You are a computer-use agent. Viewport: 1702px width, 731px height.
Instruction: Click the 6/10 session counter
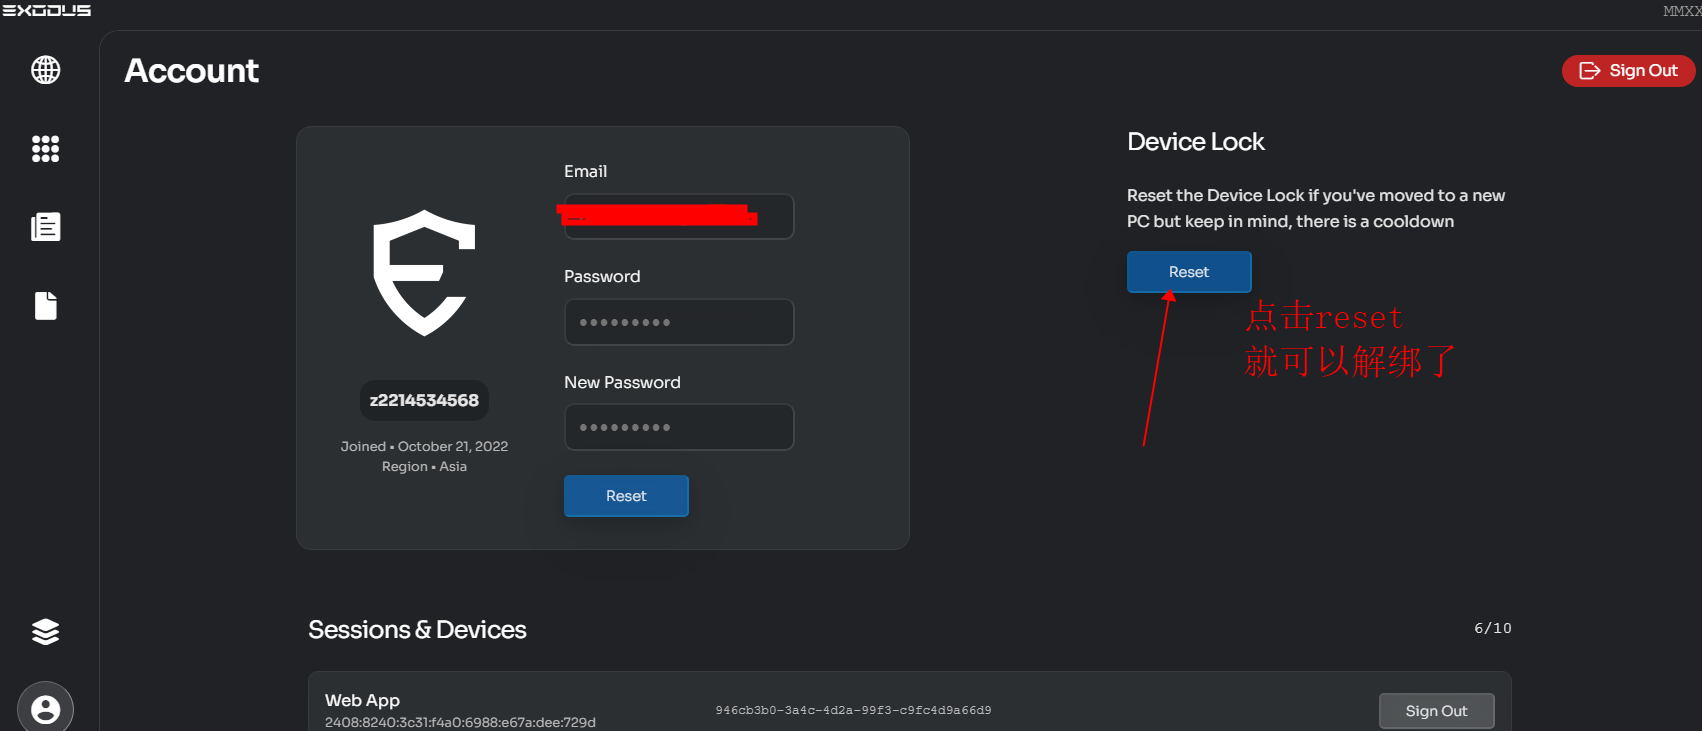point(1493,628)
